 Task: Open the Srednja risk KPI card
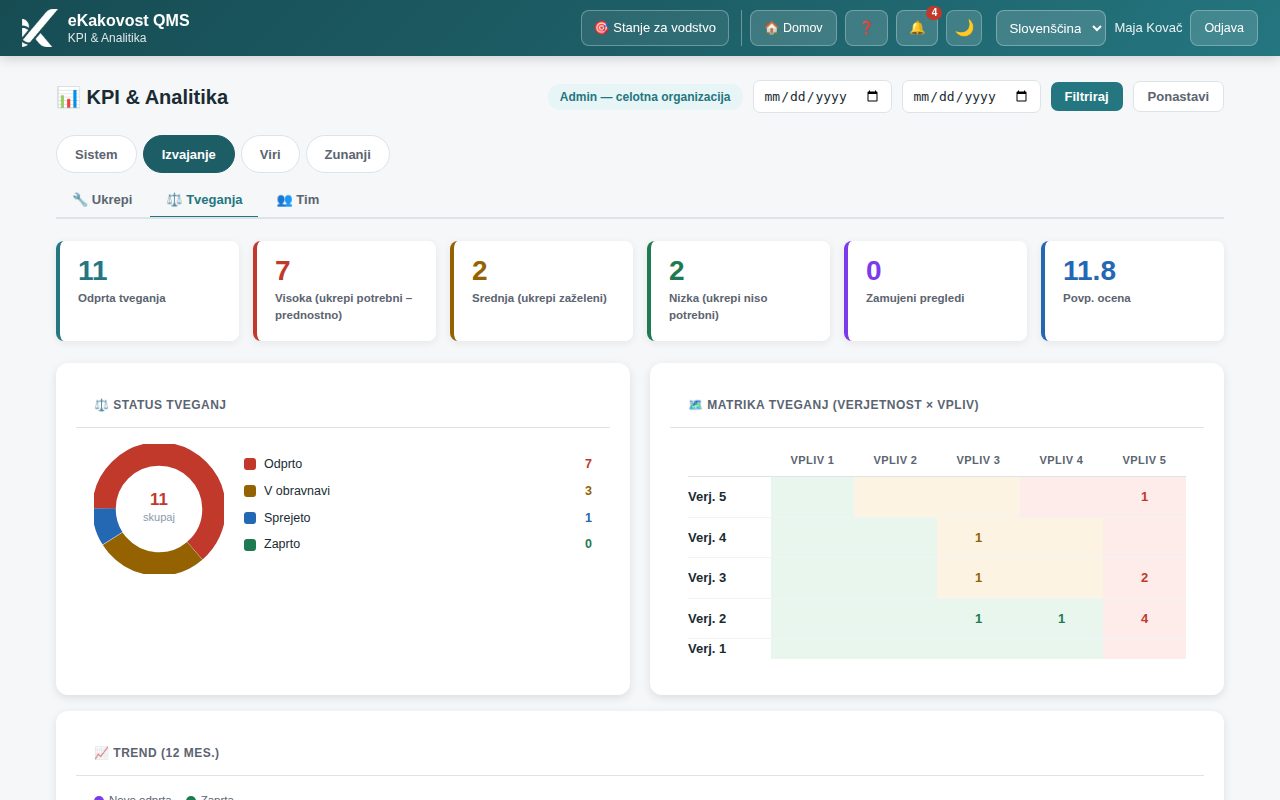tap(542, 291)
